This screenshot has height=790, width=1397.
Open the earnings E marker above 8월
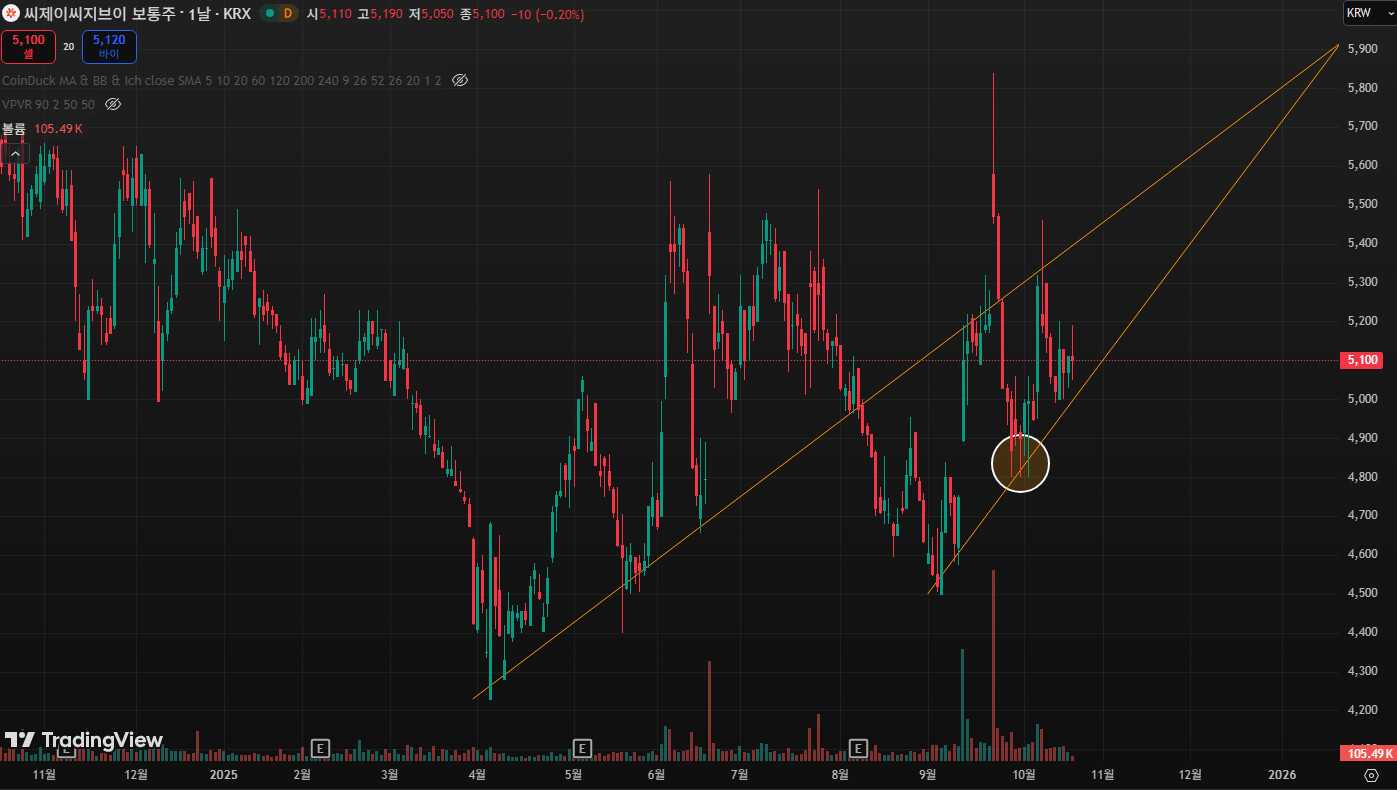(x=858, y=748)
